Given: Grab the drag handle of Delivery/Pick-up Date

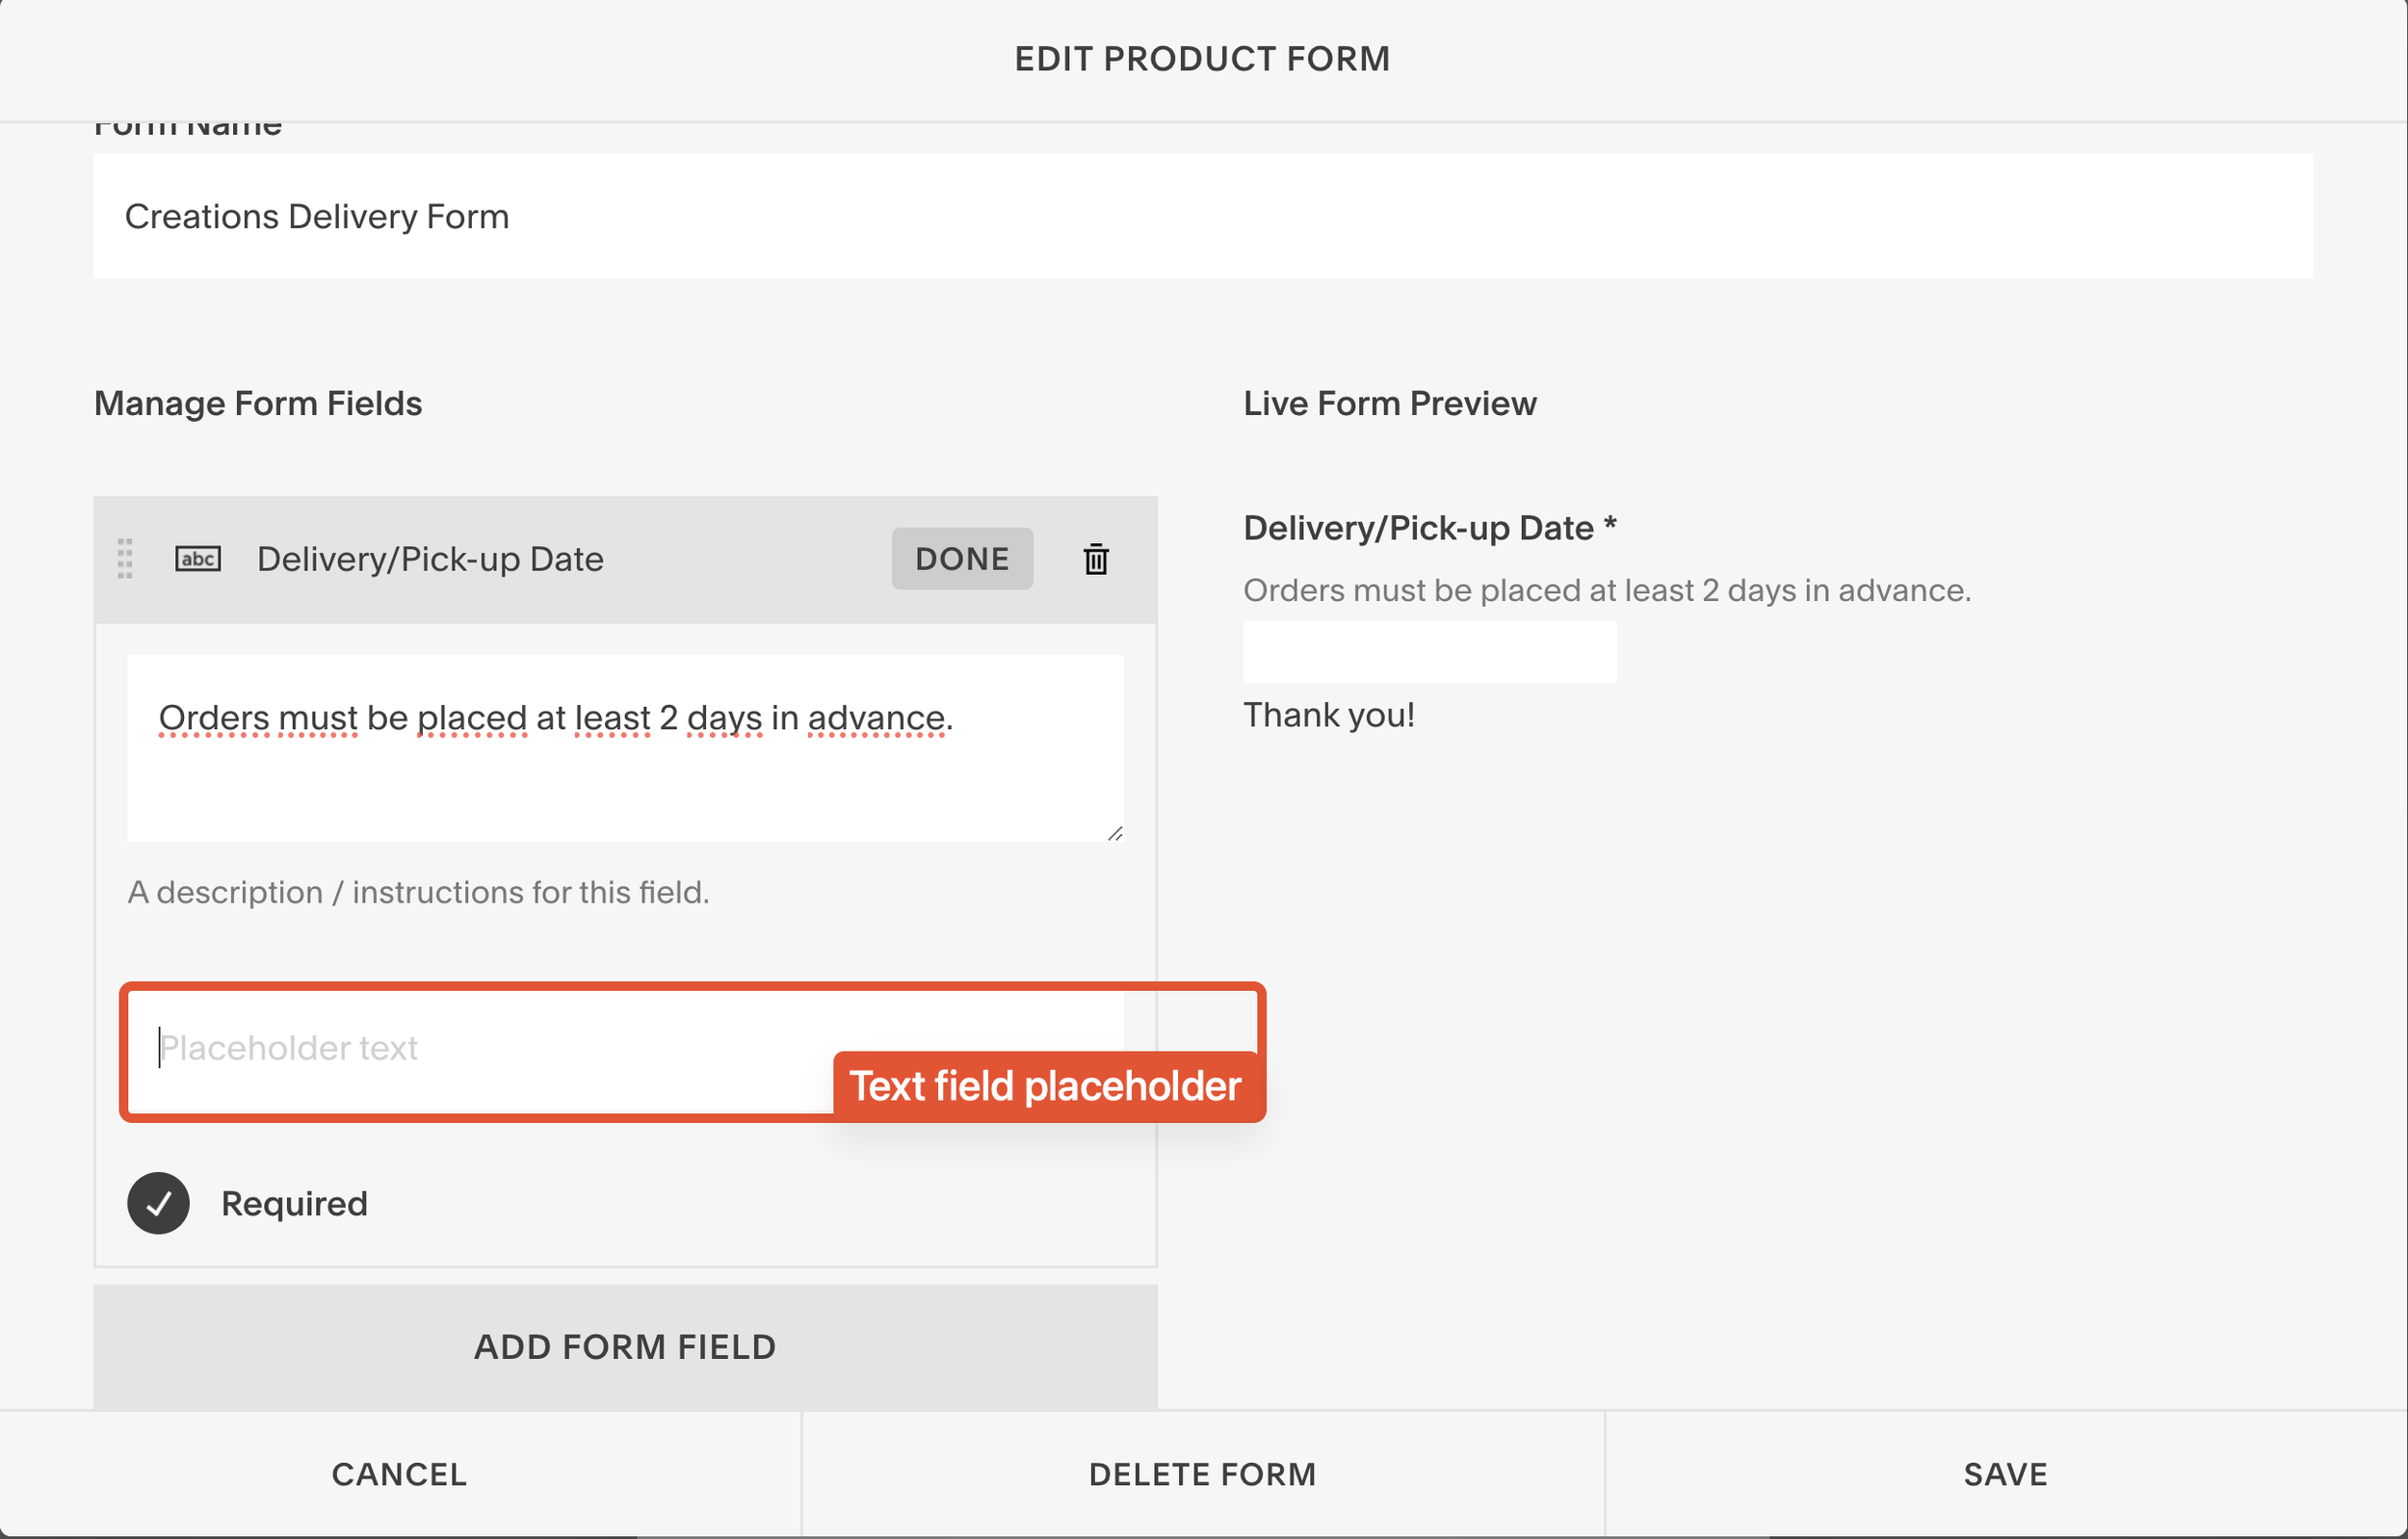Looking at the screenshot, I should pos(125,559).
